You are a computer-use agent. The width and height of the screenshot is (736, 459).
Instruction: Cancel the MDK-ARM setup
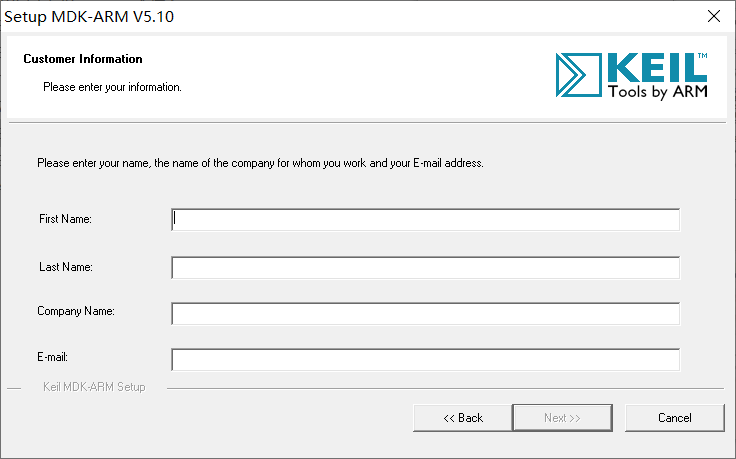click(674, 418)
